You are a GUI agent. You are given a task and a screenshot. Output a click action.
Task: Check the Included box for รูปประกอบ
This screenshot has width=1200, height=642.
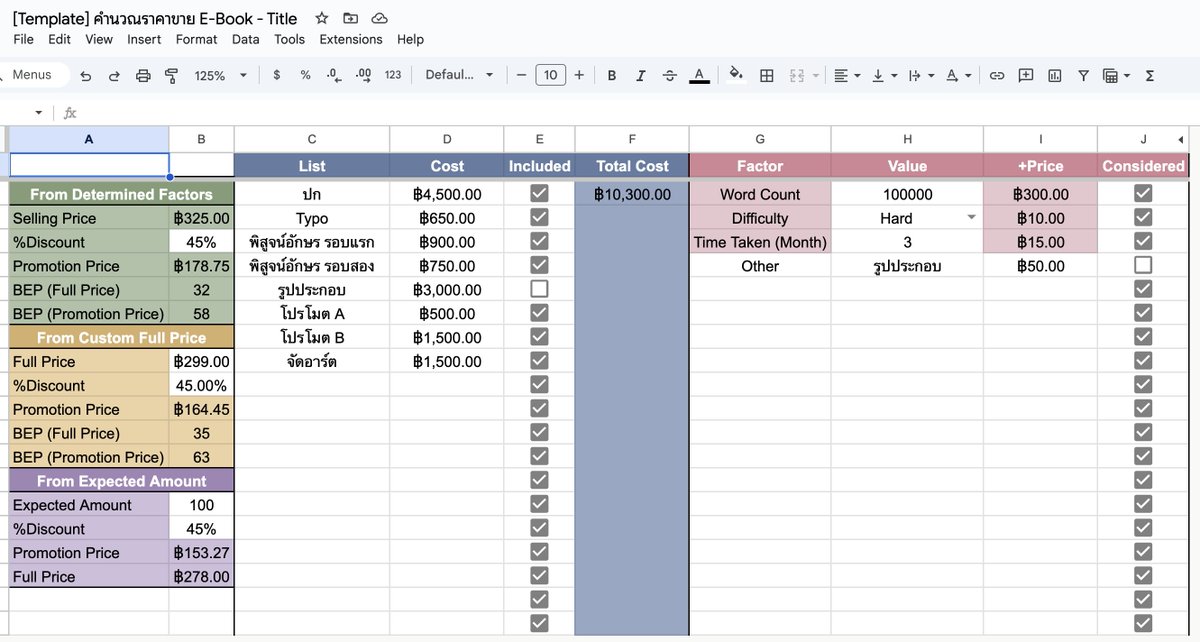[540, 289]
